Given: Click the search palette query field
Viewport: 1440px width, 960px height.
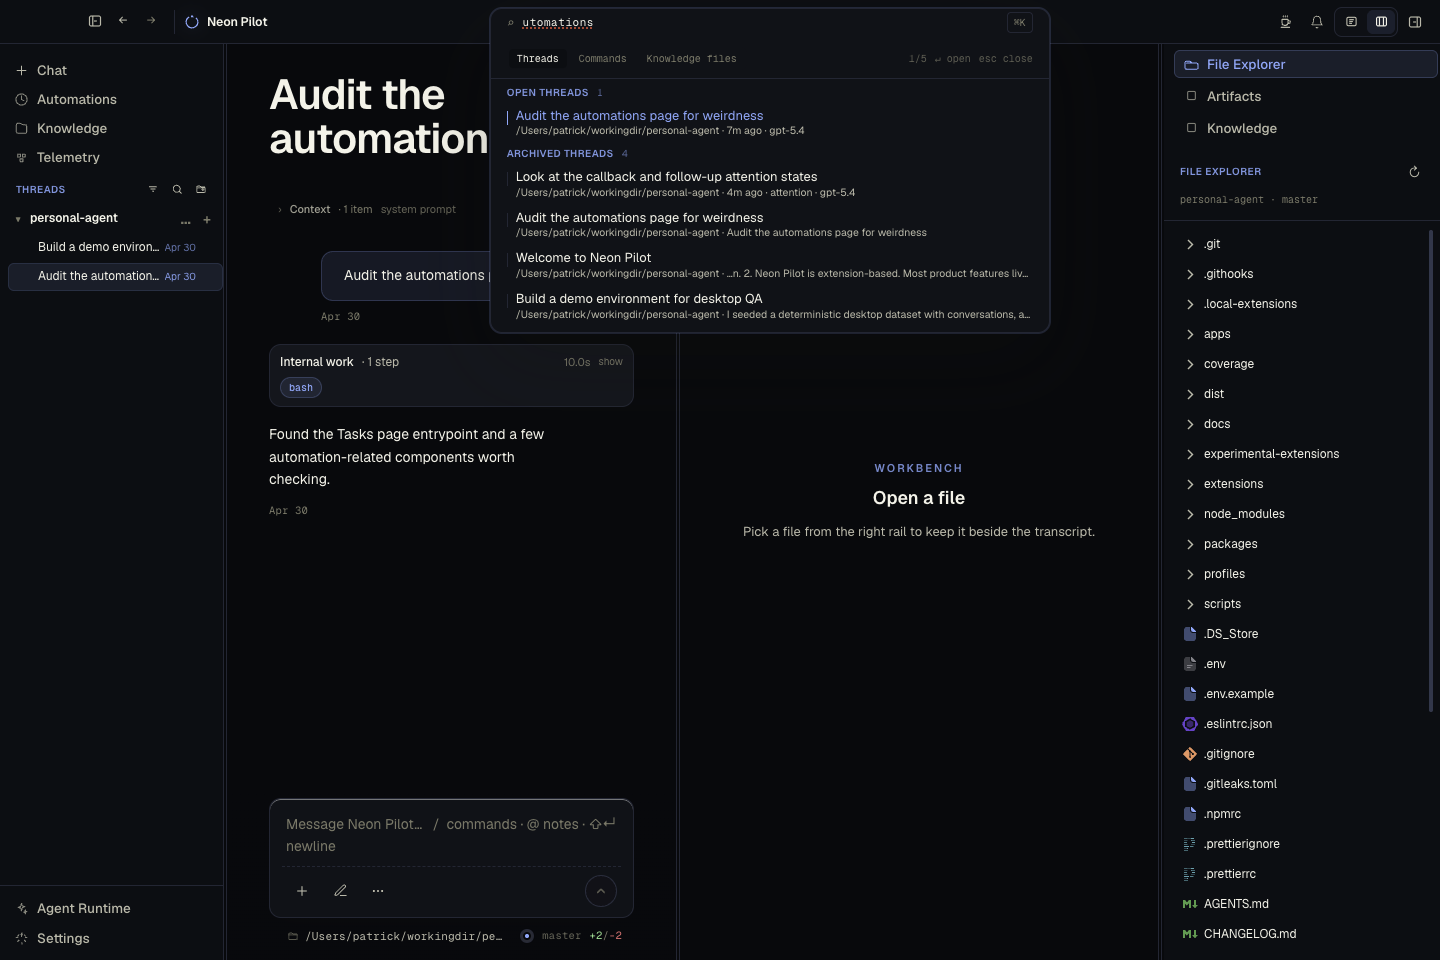Looking at the screenshot, I should pyautogui.click(x=760, y=23).
